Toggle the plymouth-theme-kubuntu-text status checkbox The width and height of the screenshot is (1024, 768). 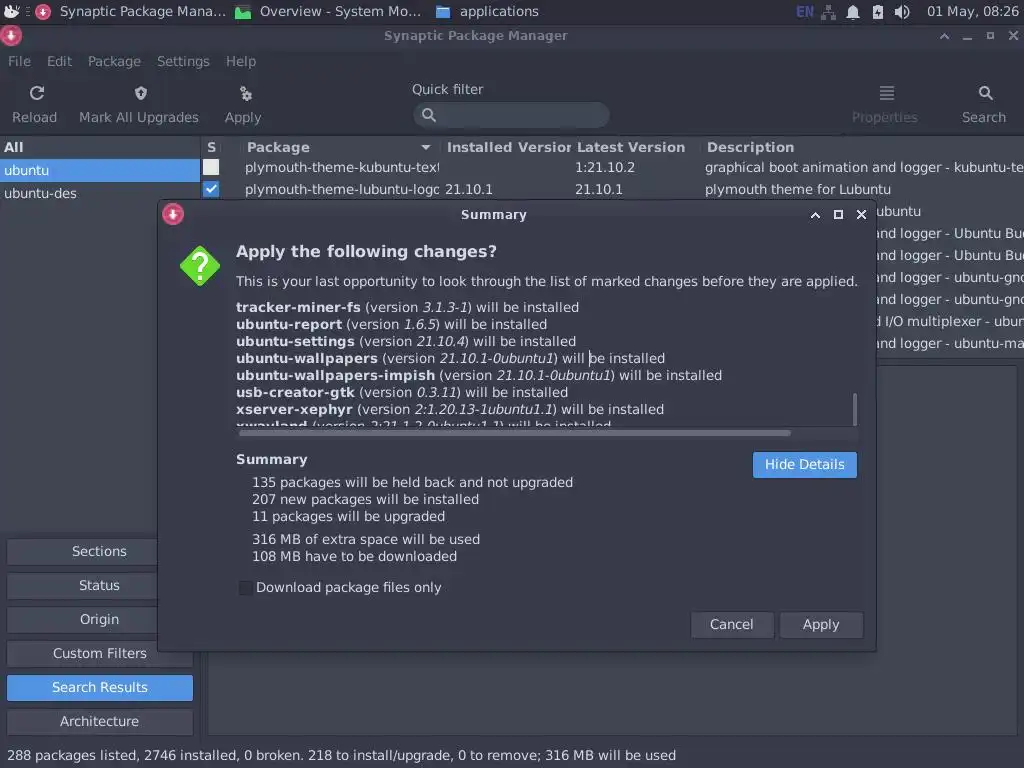pyautogui.click(x=211, y=167)
